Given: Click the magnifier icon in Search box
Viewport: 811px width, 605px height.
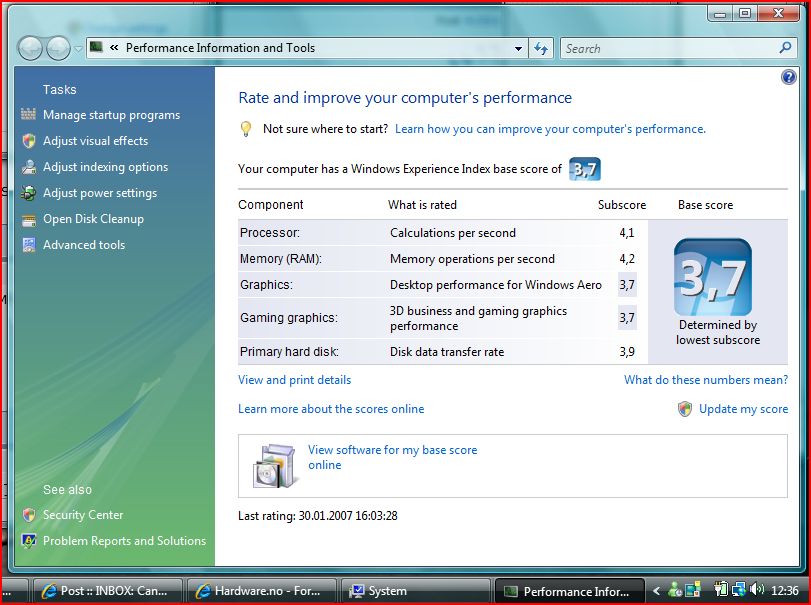Looking at the screenshot, I should click(785, 48).
